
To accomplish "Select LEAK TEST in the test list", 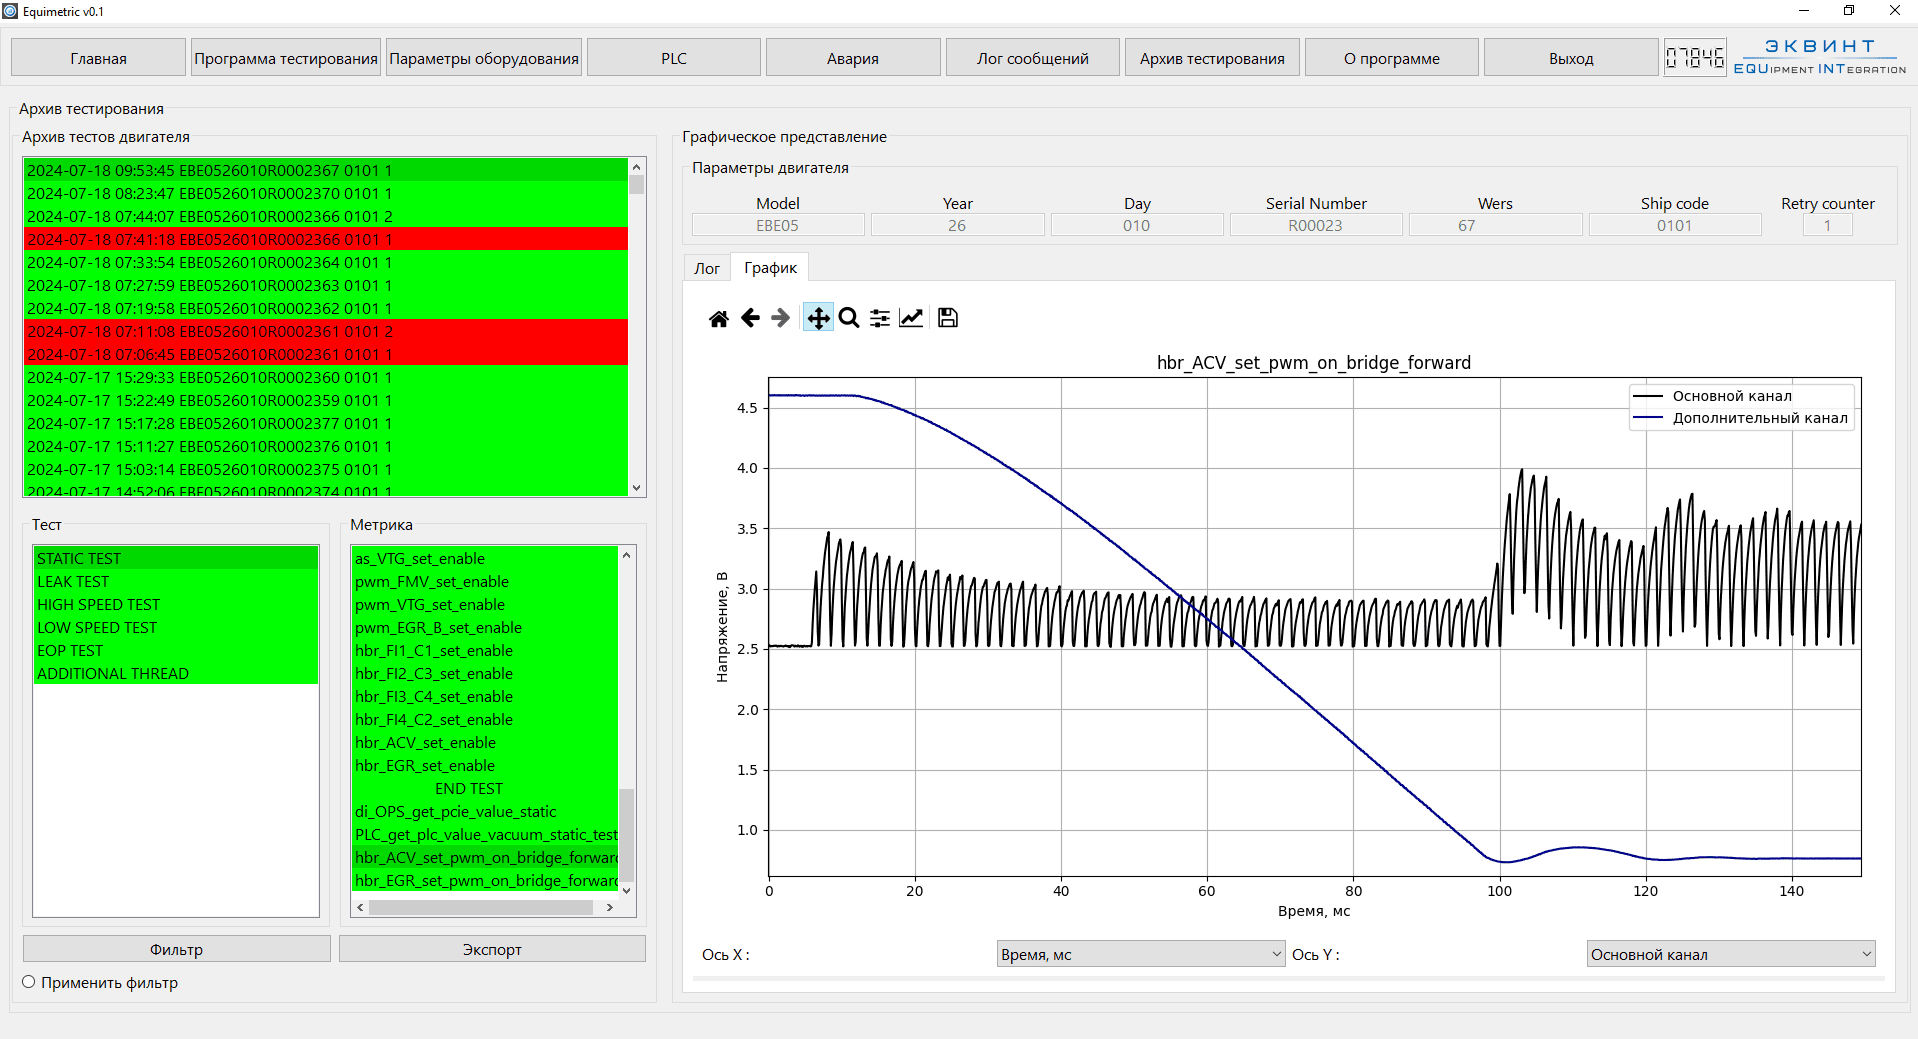I will coord(74,581).
